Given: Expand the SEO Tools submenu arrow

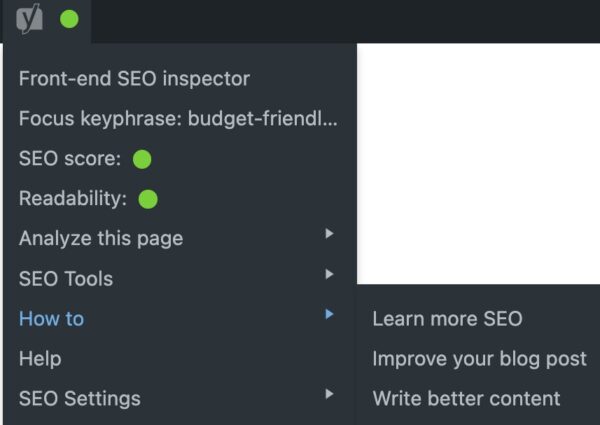Looking at the screenshot, I should click(329, 274).
